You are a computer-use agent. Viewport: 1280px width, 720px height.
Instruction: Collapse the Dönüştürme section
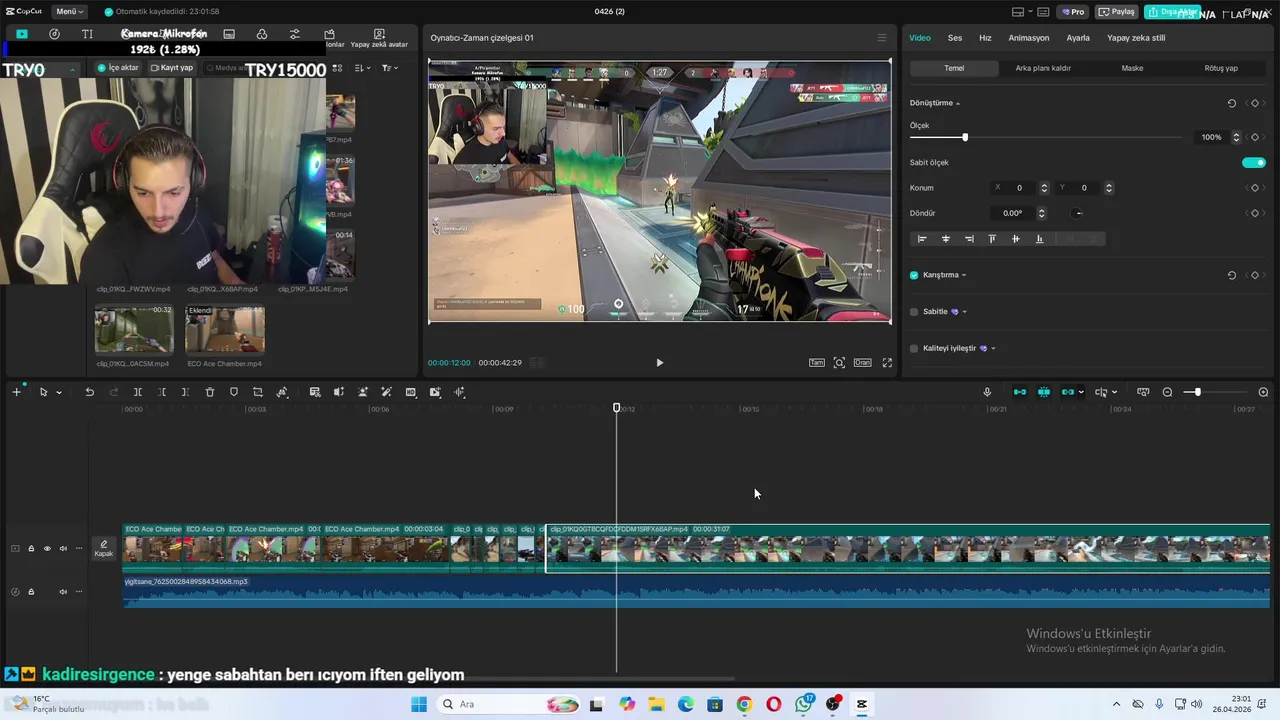958,103
